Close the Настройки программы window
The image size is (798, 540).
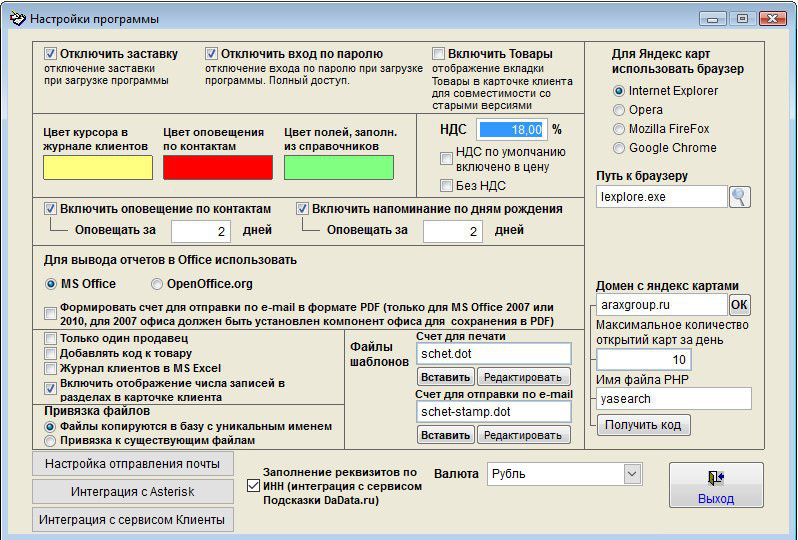[773, 19]
